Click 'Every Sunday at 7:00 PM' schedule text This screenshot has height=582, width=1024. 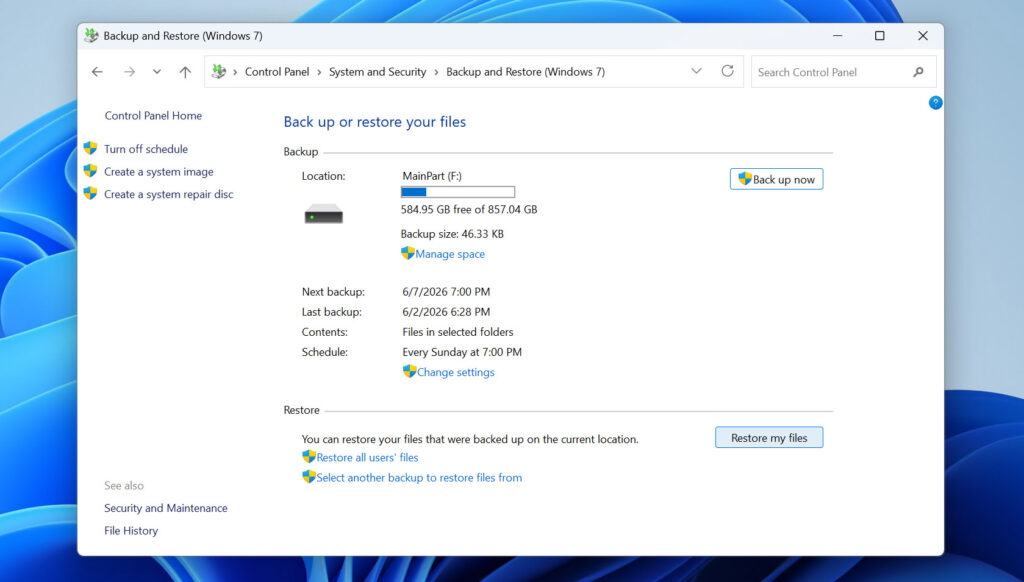[462, 352]
